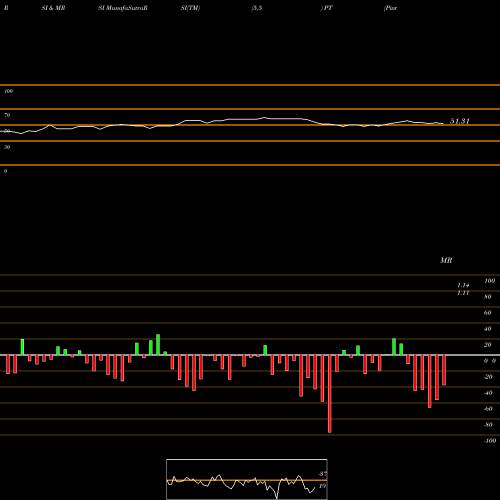Click the 'SI & MR' header text

click(53, 8)
